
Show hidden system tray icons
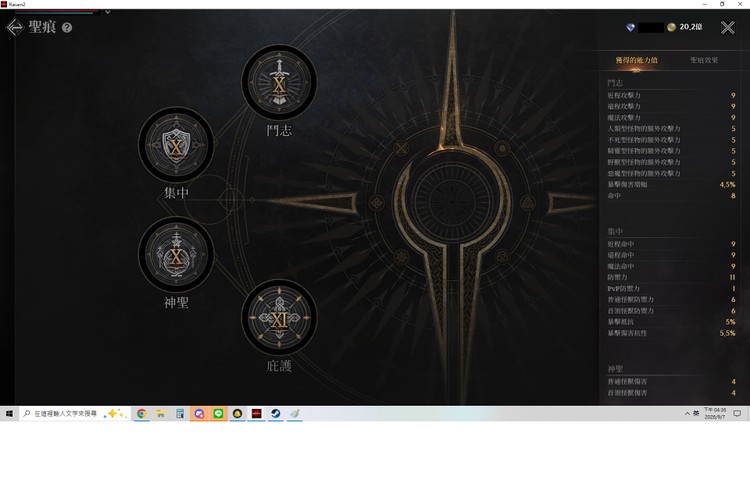(x=687, y=414)
